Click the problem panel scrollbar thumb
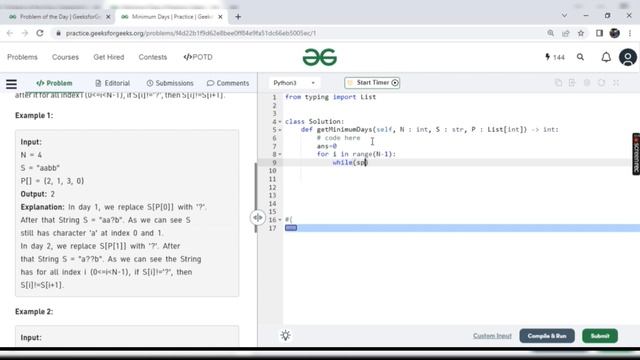Screen dimensions: 640x360 pyautogui.click(x=256, y=198)
